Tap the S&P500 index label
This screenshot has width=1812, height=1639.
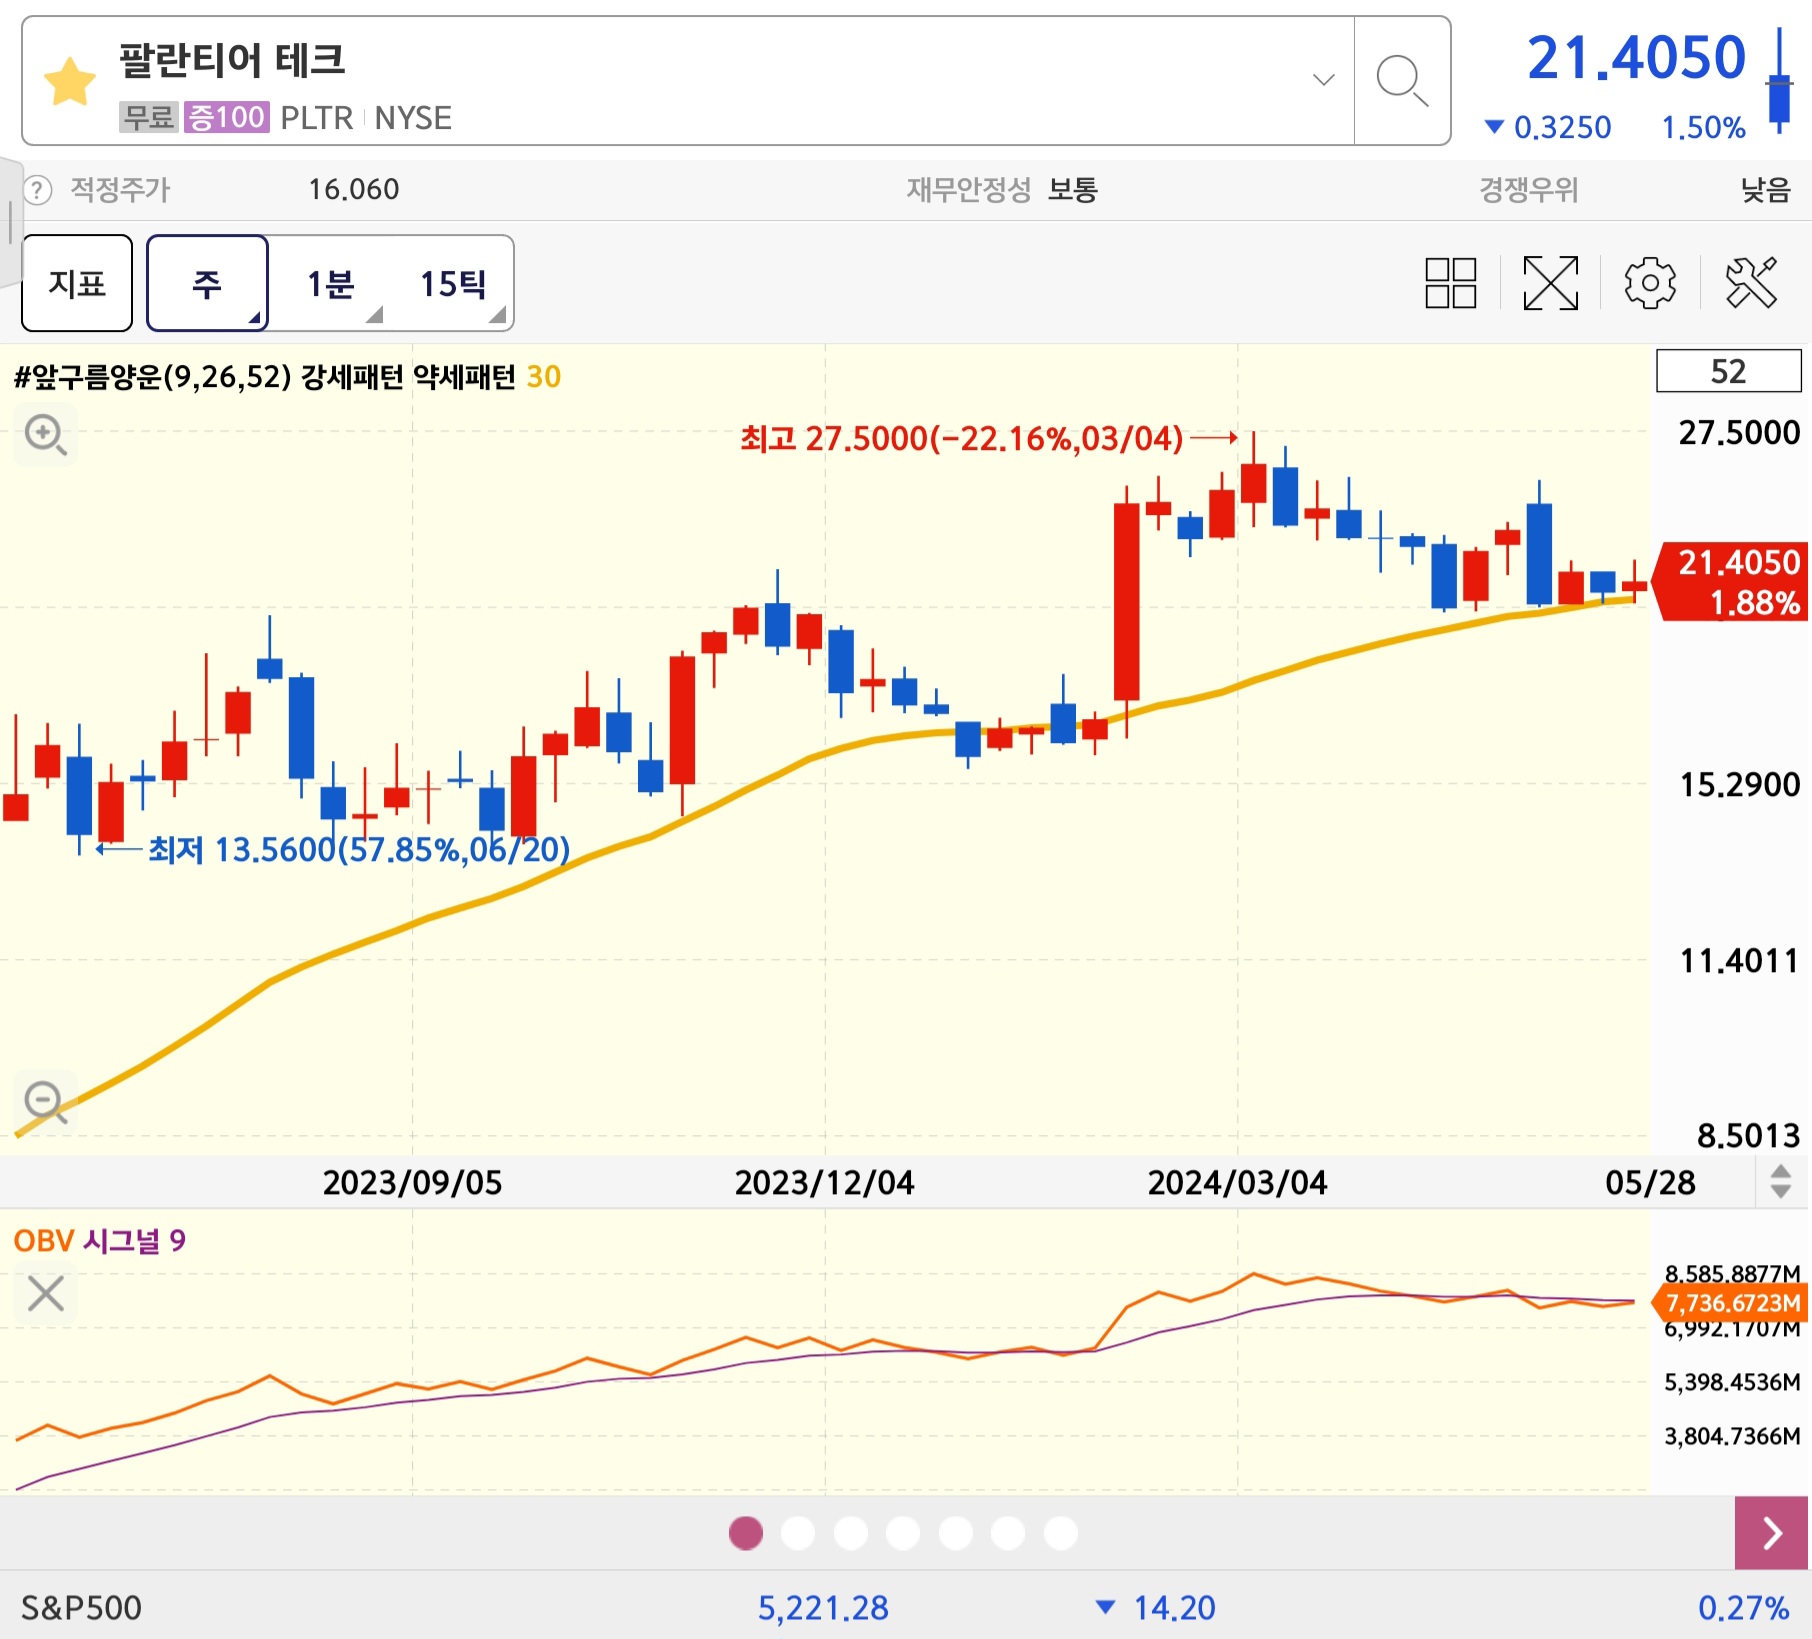81,1607
